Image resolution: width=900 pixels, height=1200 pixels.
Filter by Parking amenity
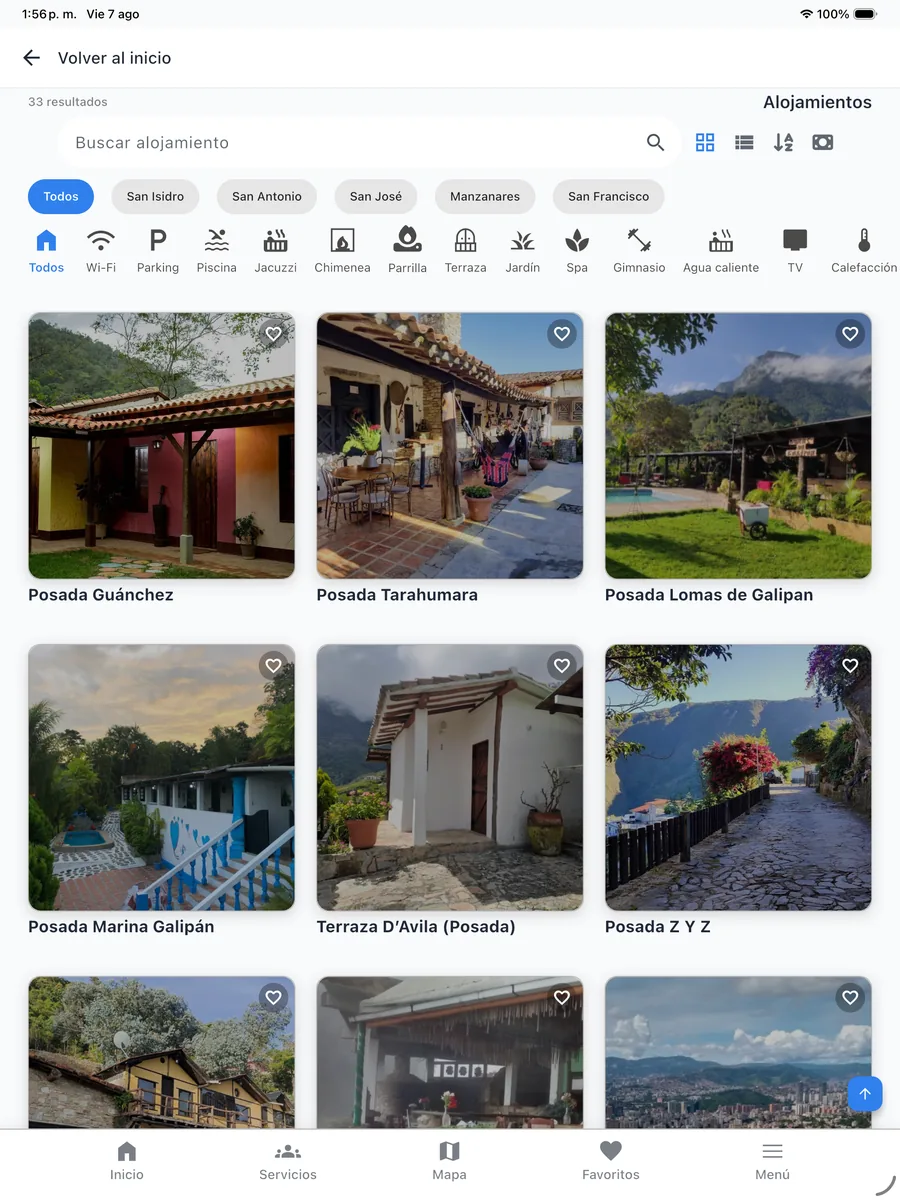coord(158,250)
